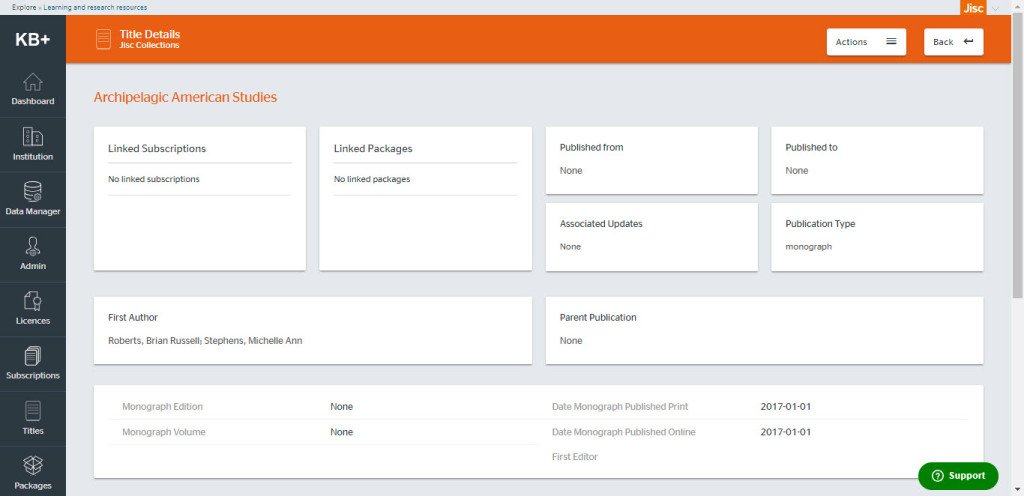Open the Actions menu
This screenshot has width=1024, height=496.
coord(866,42)
